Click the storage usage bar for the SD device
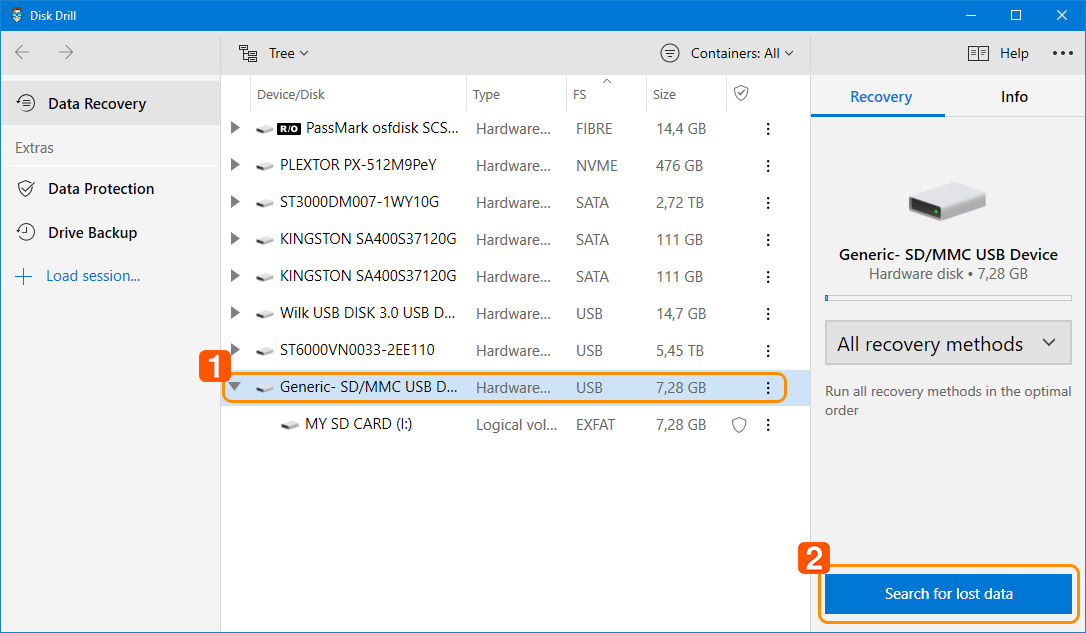The image size is (1086, 633). click(947, 297)
